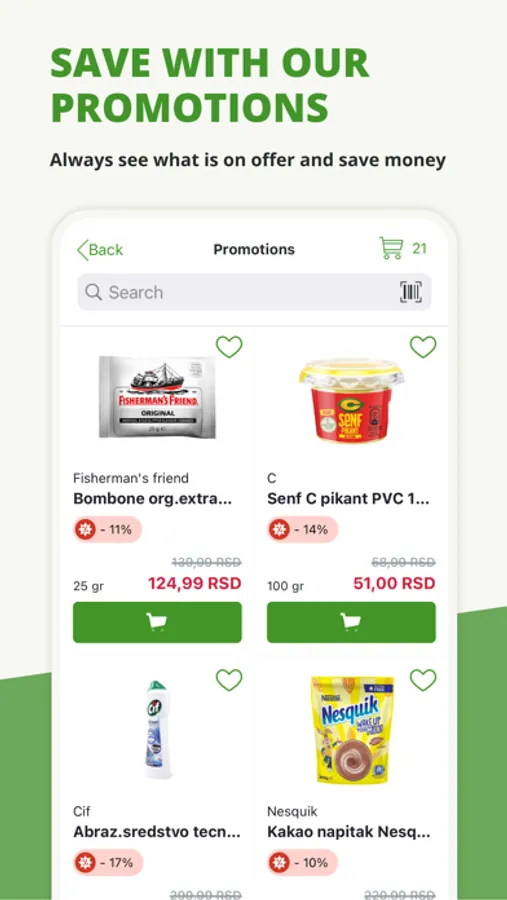Select the -17% discount badge on Cif

tap(108, 862)
